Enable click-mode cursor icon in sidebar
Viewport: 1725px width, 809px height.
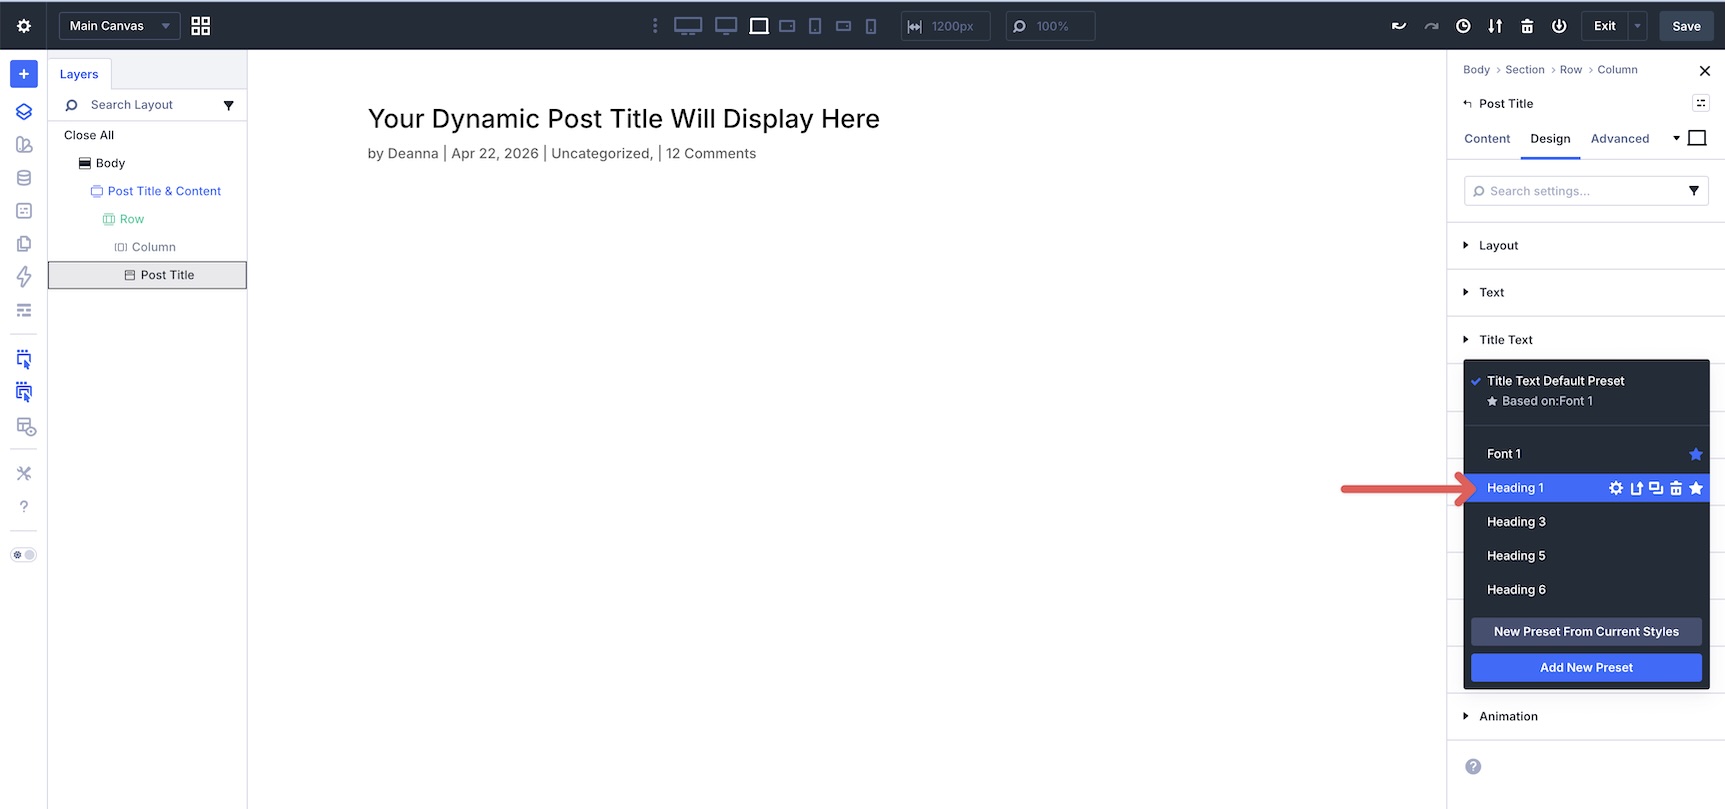pos(24,359)
